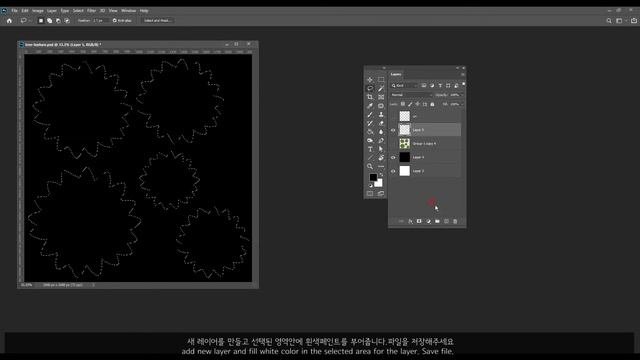Select the Blur tool
The image size is (640, 360).
tap(381, 132)
